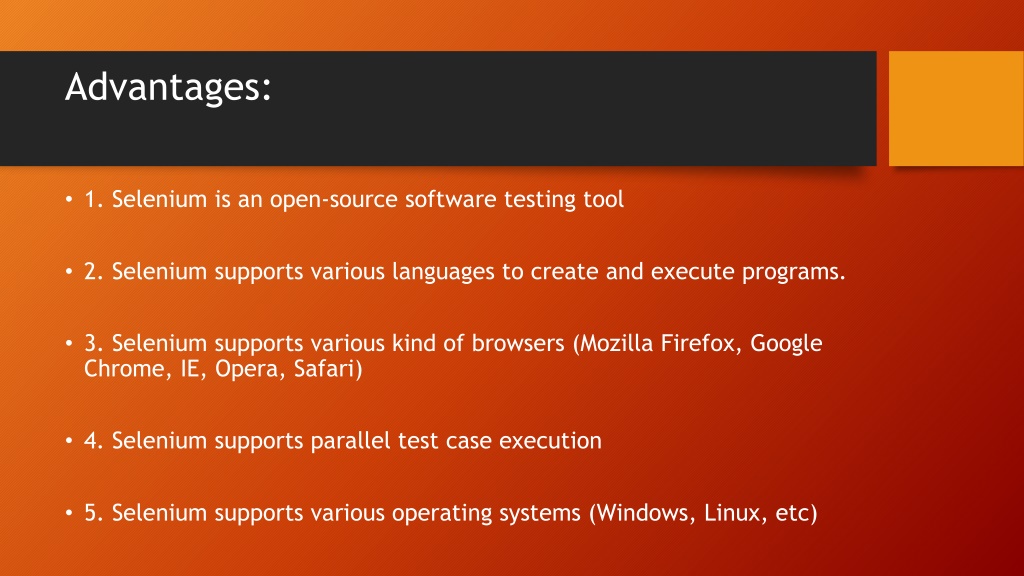
Task: Click the bullet dot before item 5
Action: click(x=69, y=513)
